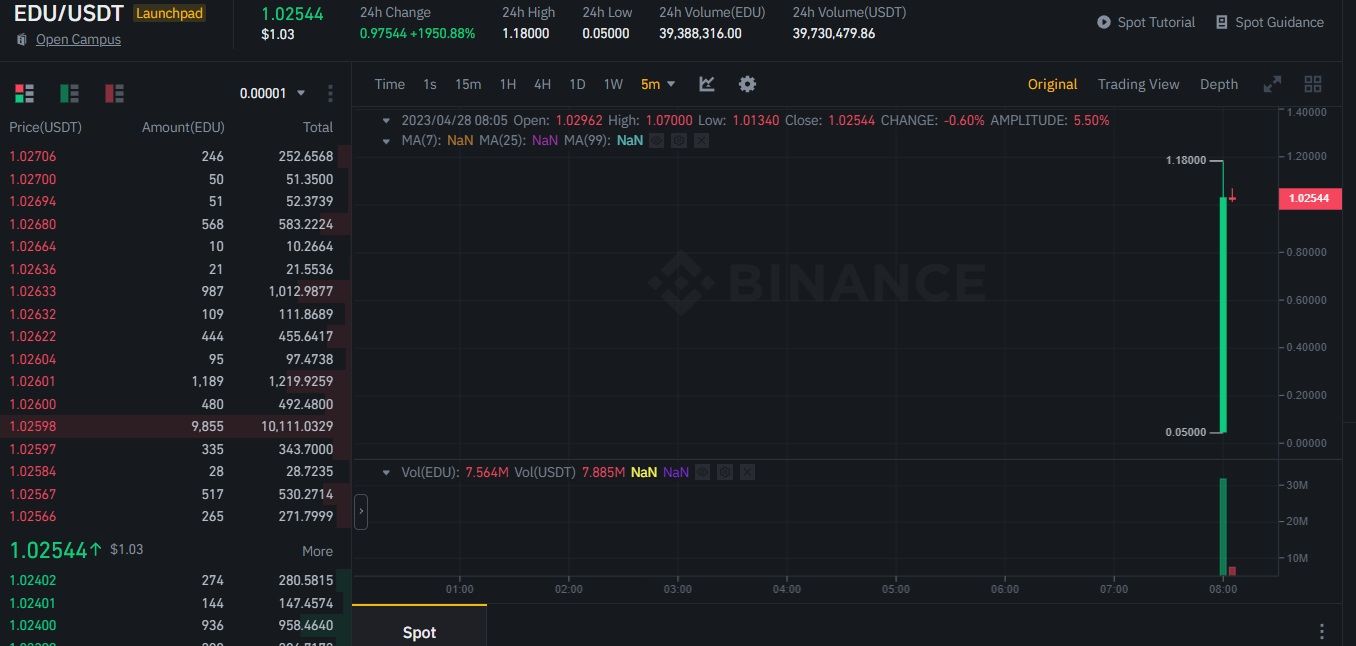
Task: Open the 5m interval dropdown
Action: point(658,84)
